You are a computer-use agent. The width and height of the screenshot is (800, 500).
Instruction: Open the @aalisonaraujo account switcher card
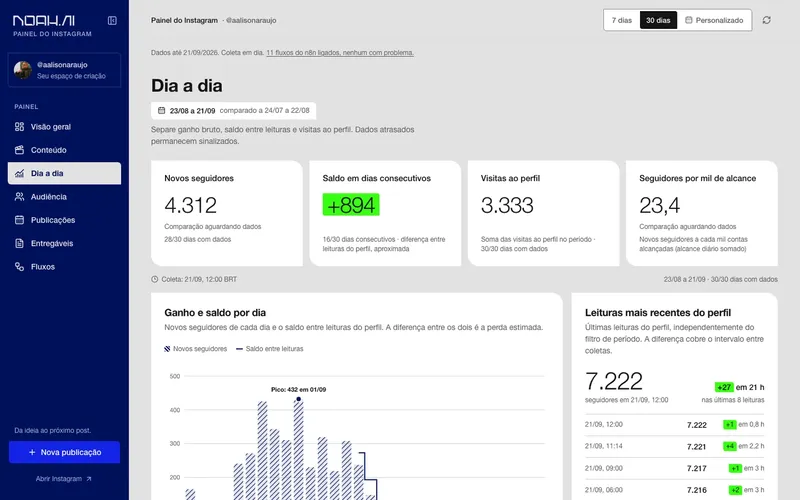(64, 70)
